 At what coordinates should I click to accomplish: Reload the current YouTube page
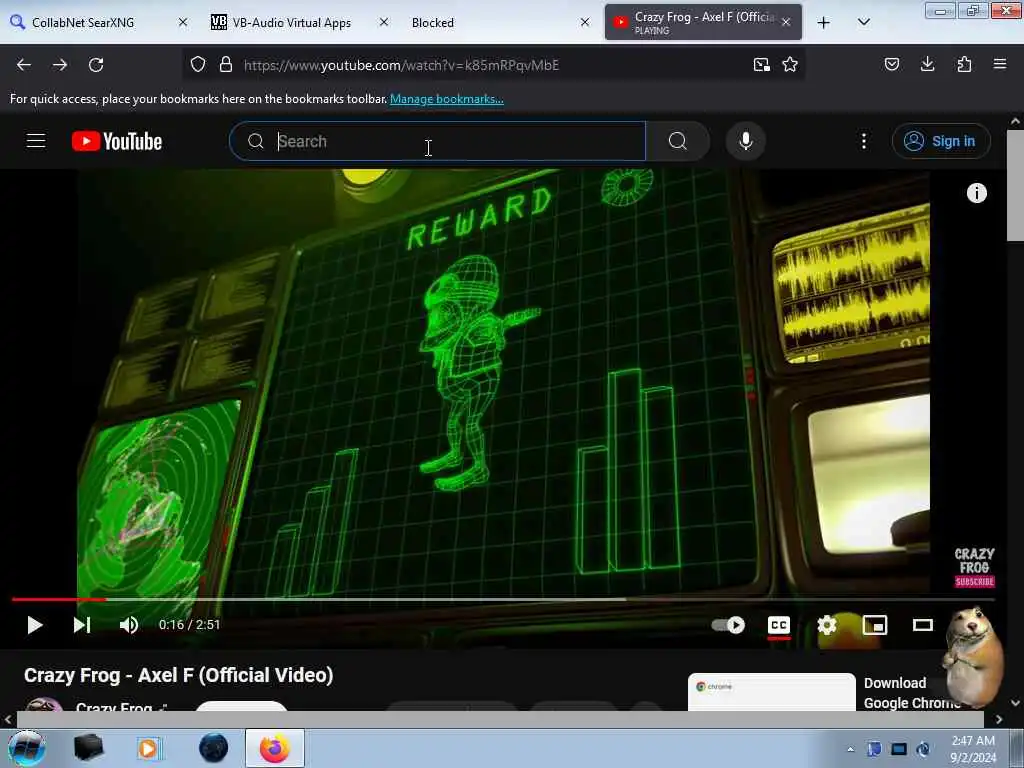(96, 65)
